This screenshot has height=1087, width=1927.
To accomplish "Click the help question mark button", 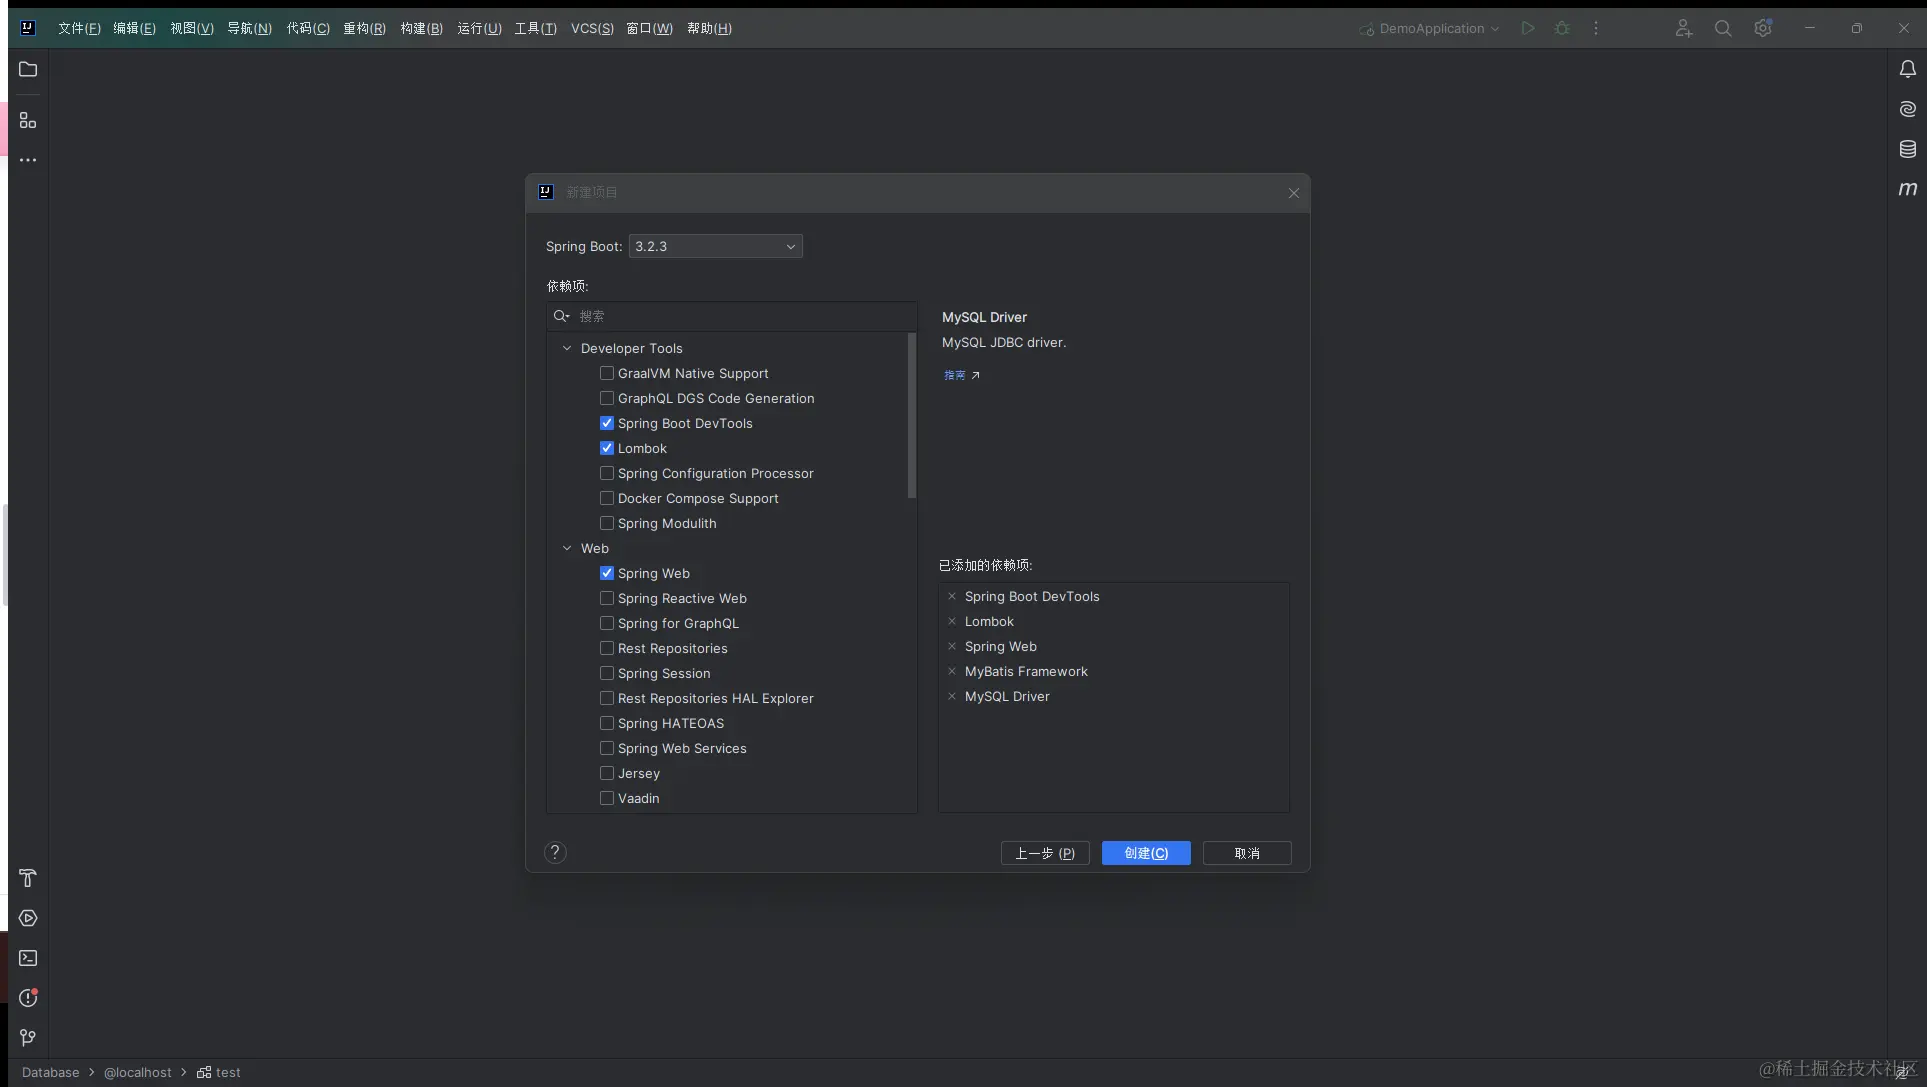I will pos(555,852).
